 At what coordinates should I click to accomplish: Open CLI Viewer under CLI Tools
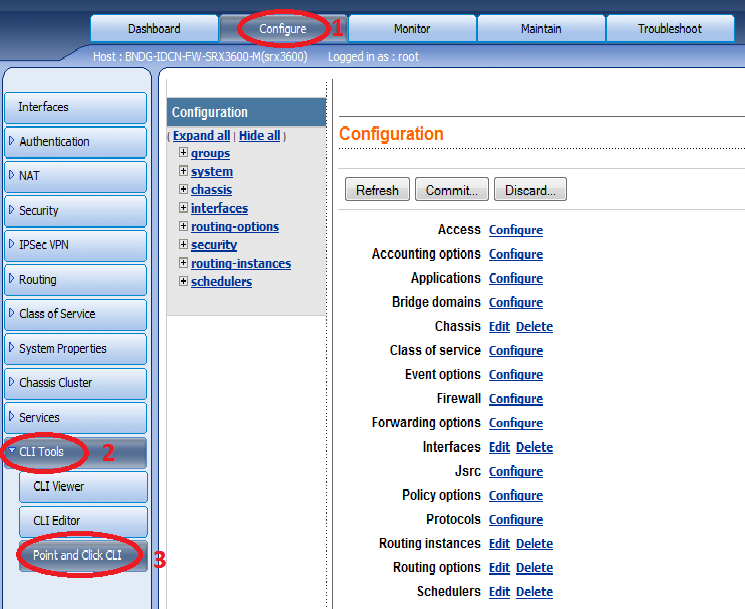[83, 486]
